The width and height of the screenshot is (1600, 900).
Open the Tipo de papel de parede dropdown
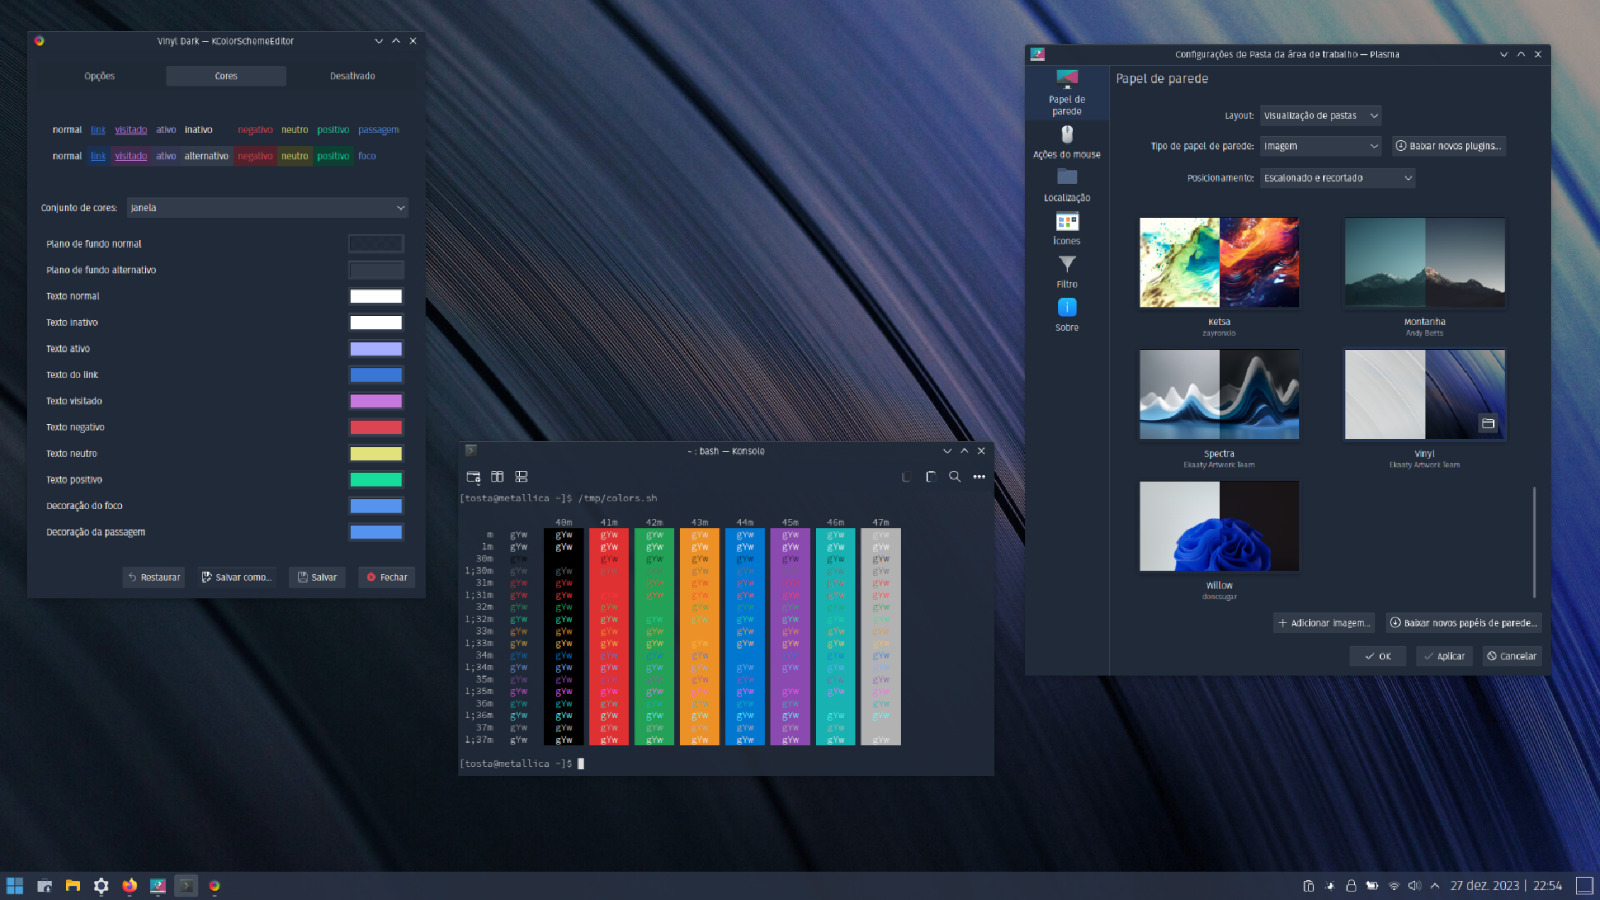point(1319,145)
